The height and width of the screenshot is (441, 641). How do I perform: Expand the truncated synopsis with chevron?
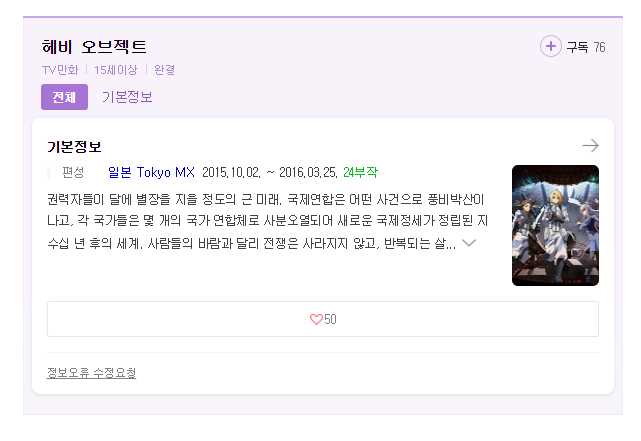pos(468,243)
